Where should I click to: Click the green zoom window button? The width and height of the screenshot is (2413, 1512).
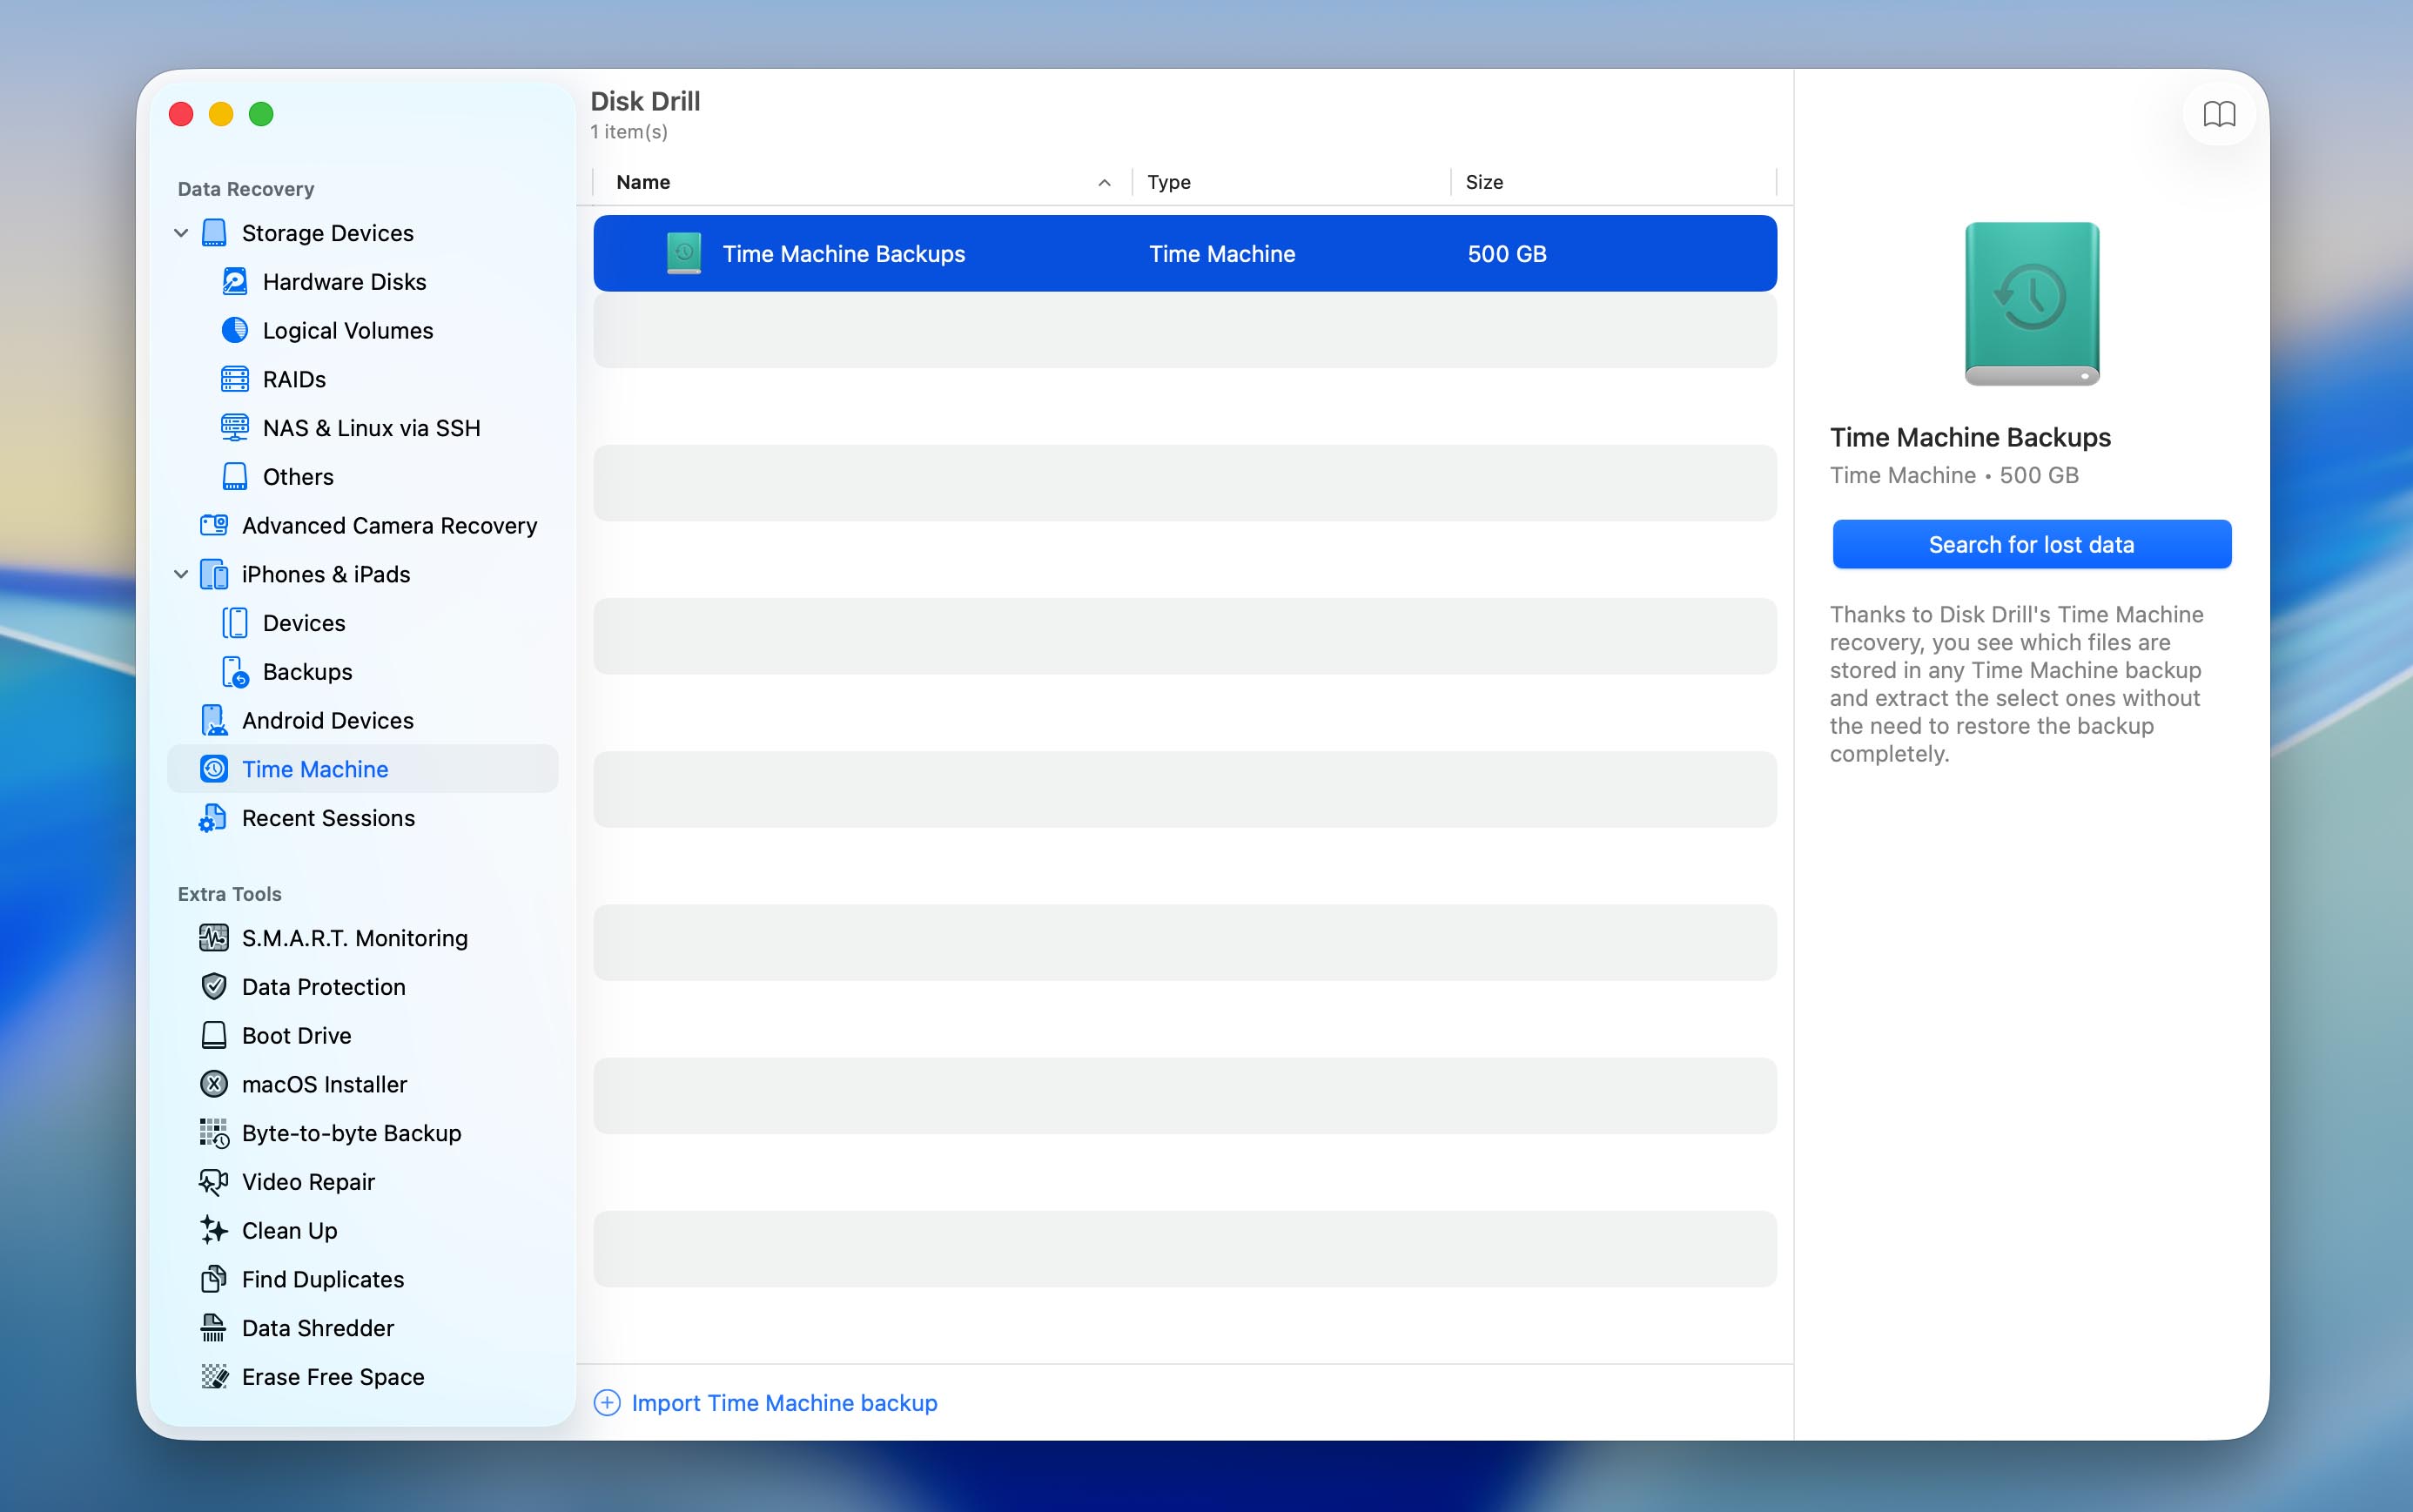(x=261, y=114)
